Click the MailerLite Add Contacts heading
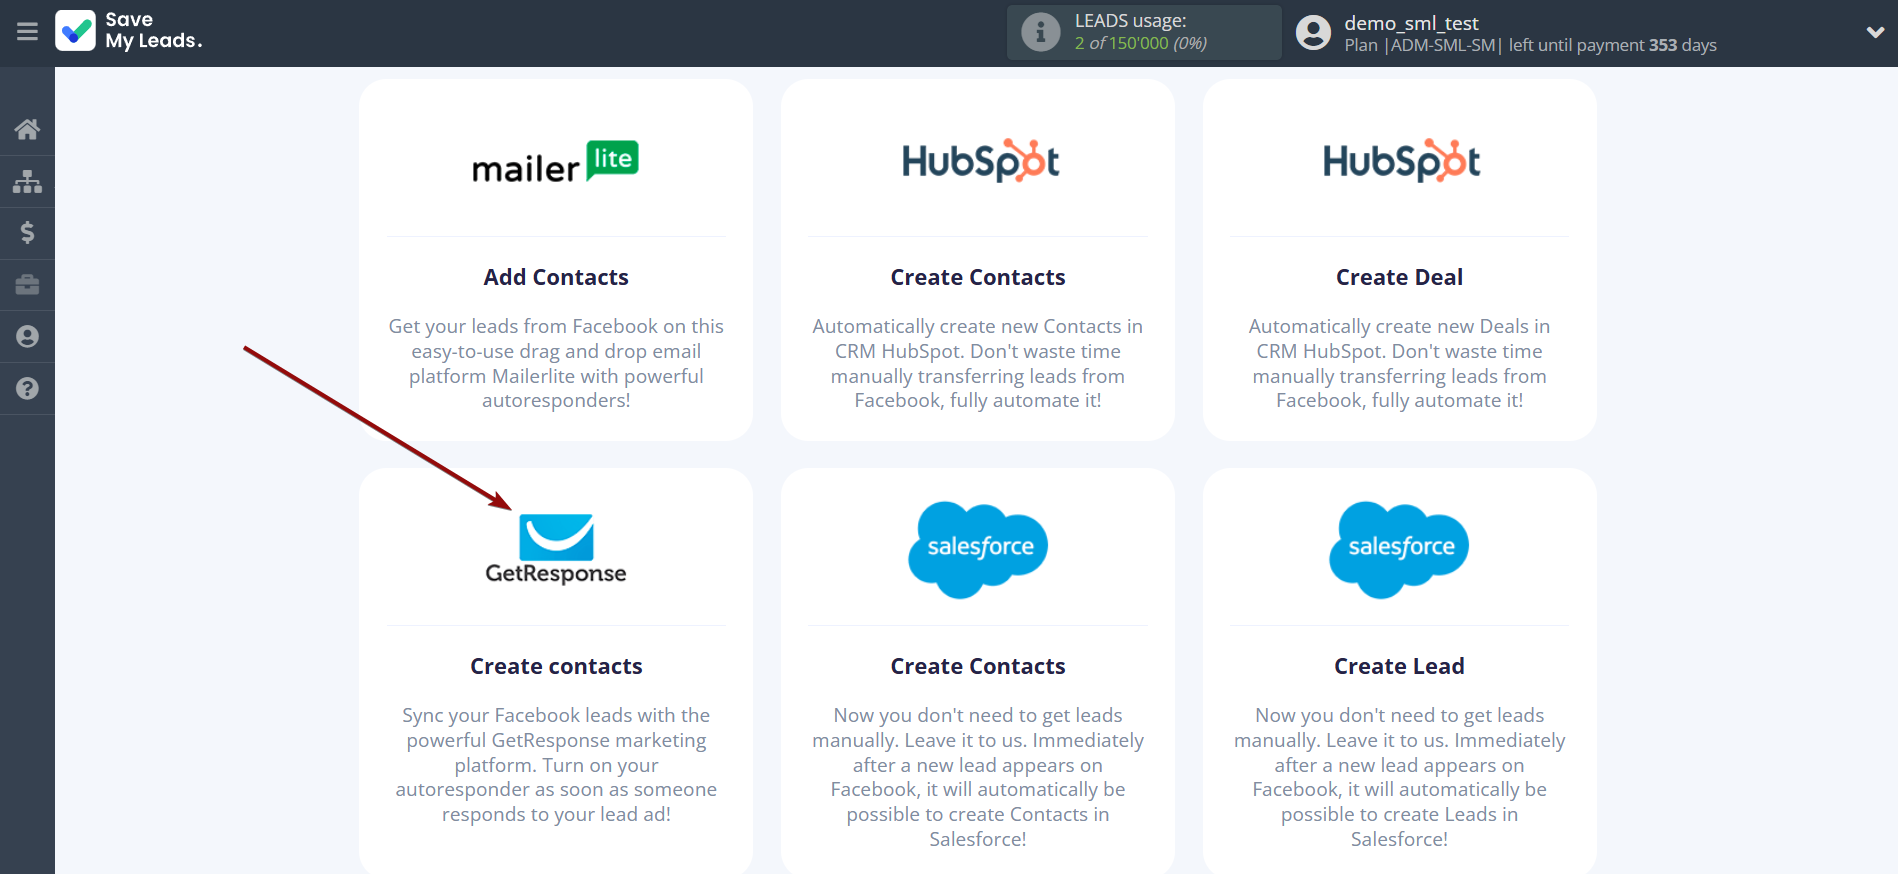The height and width of the screenshot is (874, 1898). 556,277
